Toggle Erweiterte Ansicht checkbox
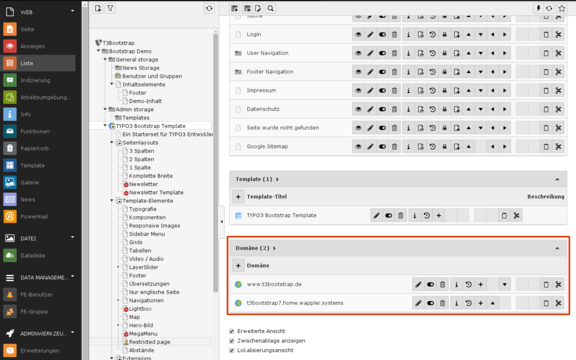 pyautogui.click(x=231, y=331)
